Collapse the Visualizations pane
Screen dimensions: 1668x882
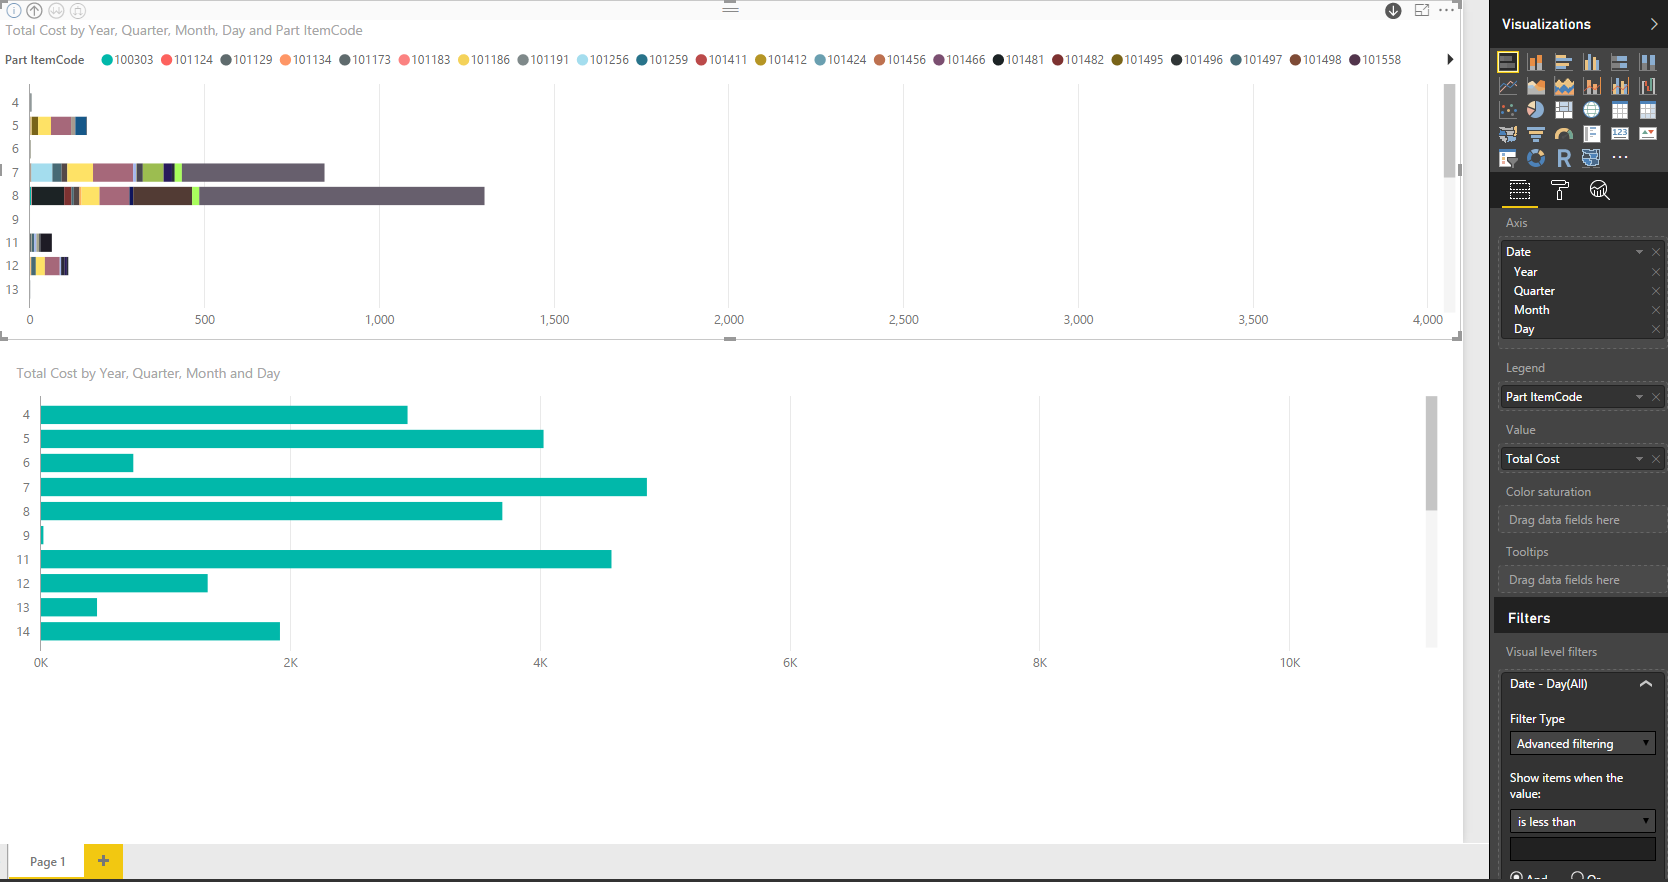[x=1654, y=24]
